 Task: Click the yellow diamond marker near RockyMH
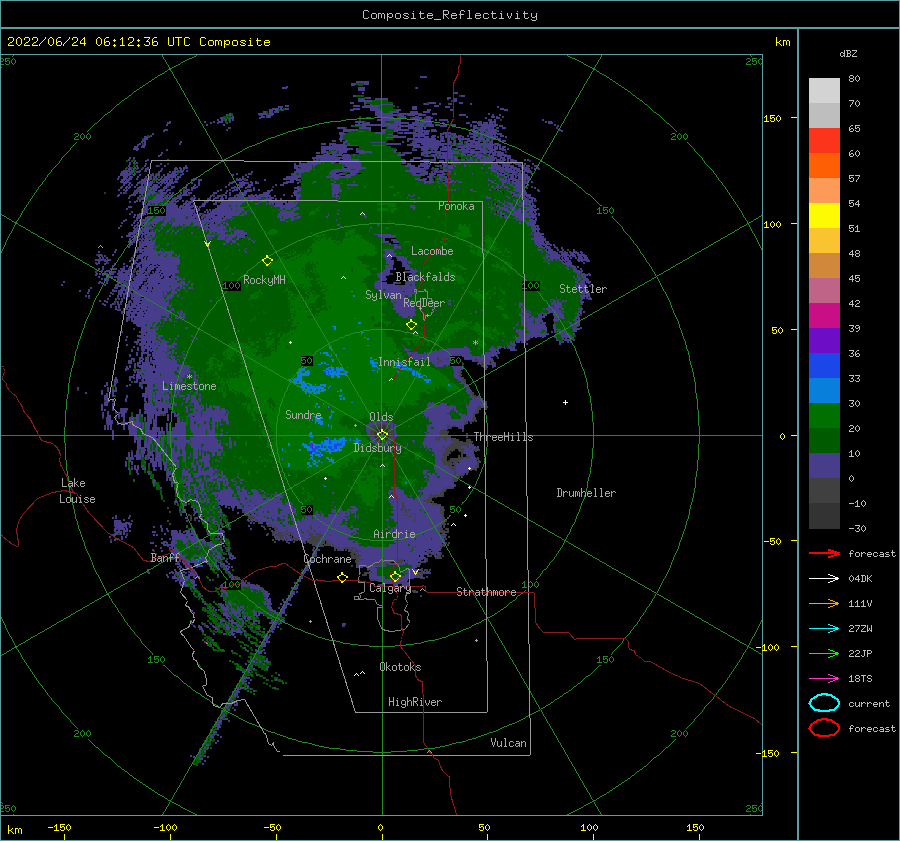pos(267,261)
